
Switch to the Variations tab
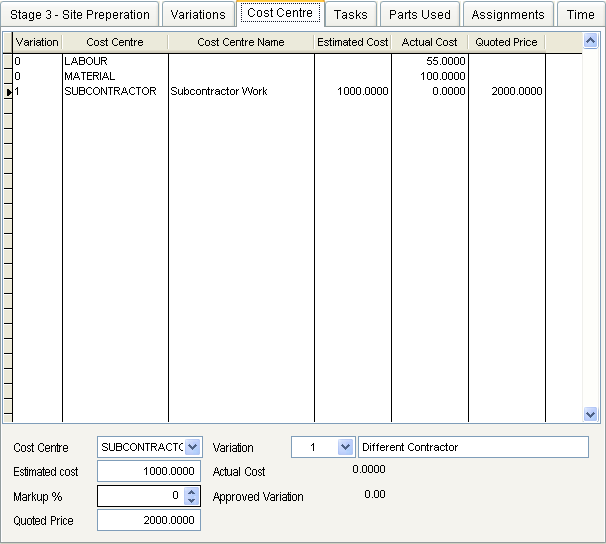coord(198,15)
